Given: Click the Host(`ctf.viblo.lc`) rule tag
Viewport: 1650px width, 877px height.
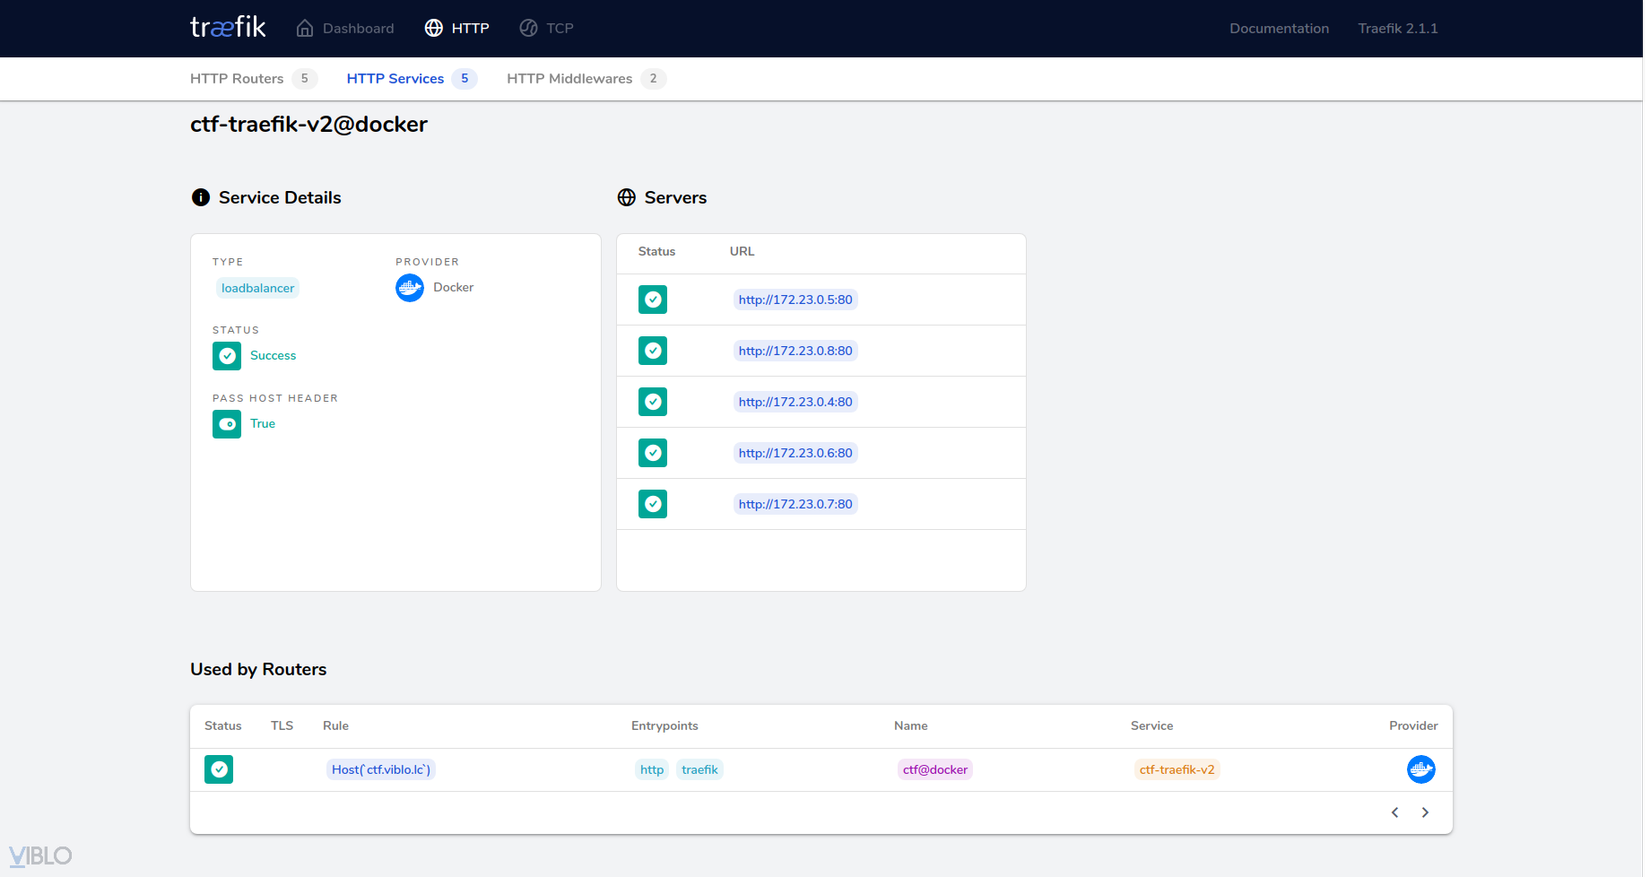Looking at the screenshot, I should coord(381,769).
